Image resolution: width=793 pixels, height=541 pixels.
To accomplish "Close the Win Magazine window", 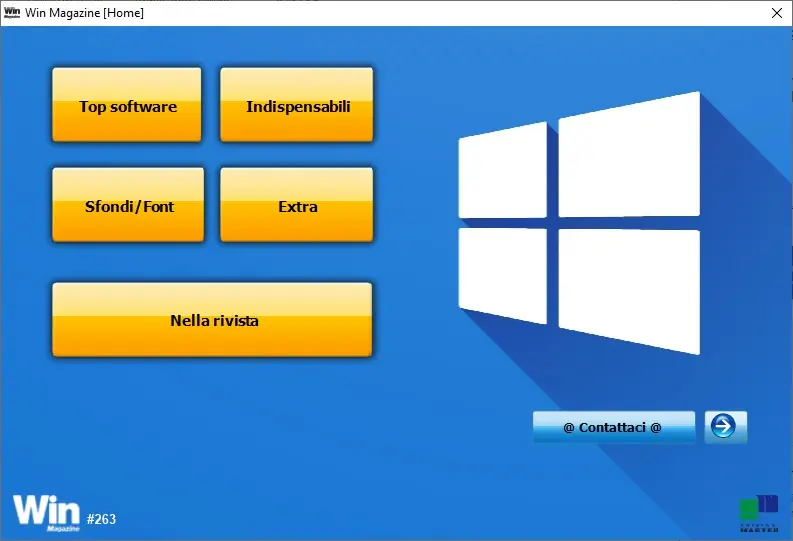I will [x=777, y=13].
